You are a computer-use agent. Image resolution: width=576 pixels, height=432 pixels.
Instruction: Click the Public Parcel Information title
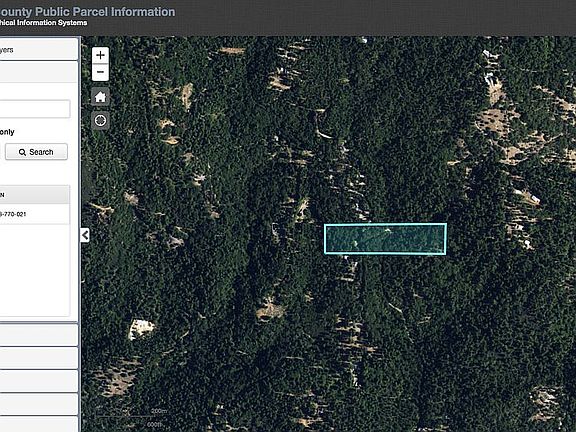[x=105, y=12]
